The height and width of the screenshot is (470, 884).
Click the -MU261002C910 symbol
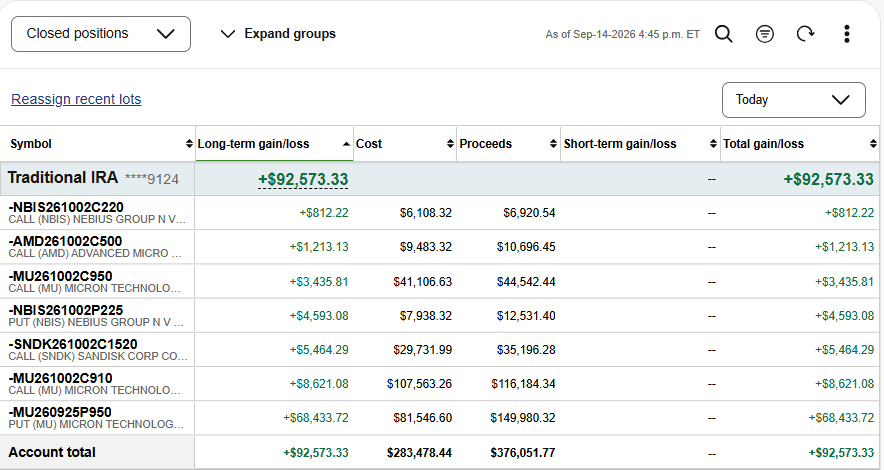coord(60,378)
